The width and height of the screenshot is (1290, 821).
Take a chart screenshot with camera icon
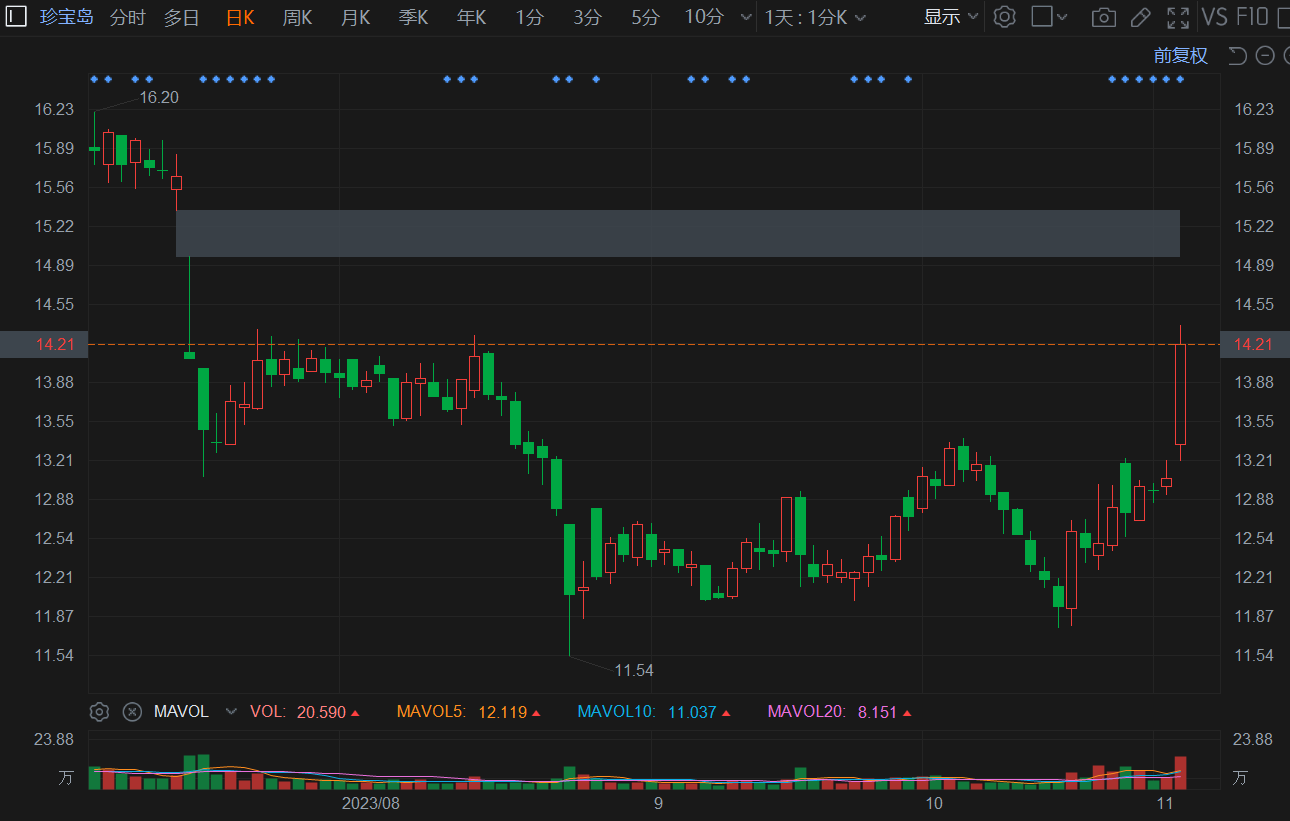click(1103, 17)
